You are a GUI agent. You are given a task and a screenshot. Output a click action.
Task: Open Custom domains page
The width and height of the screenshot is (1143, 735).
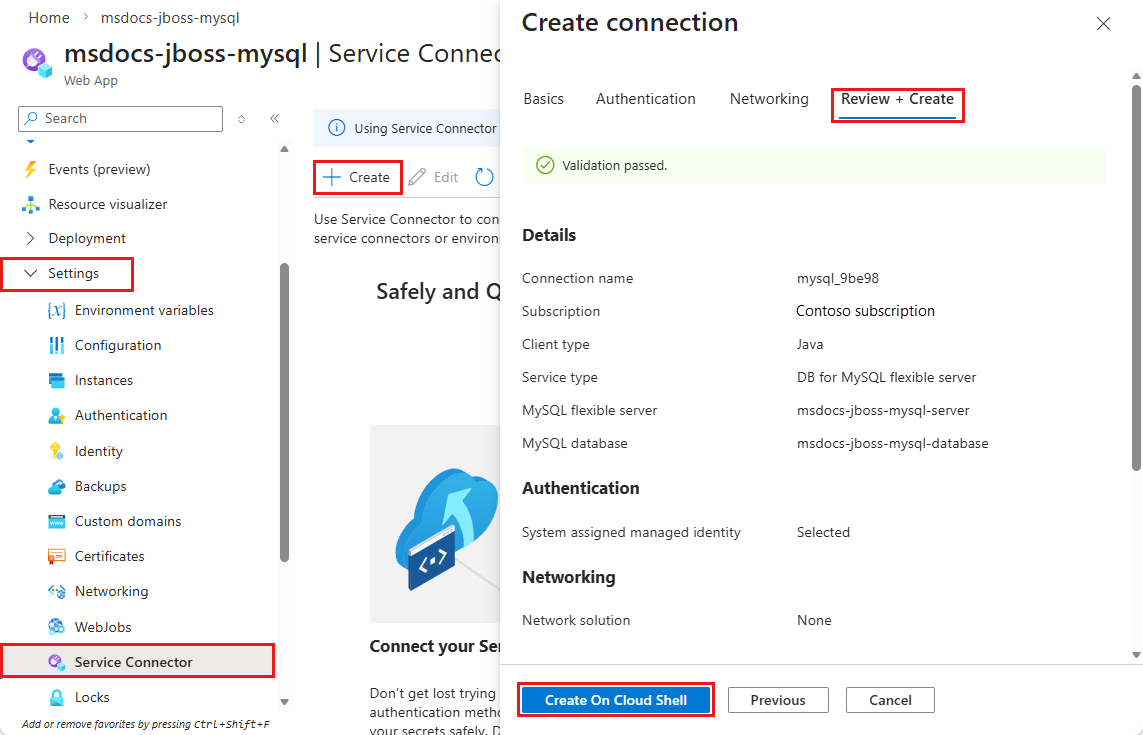tap(128, 521)
